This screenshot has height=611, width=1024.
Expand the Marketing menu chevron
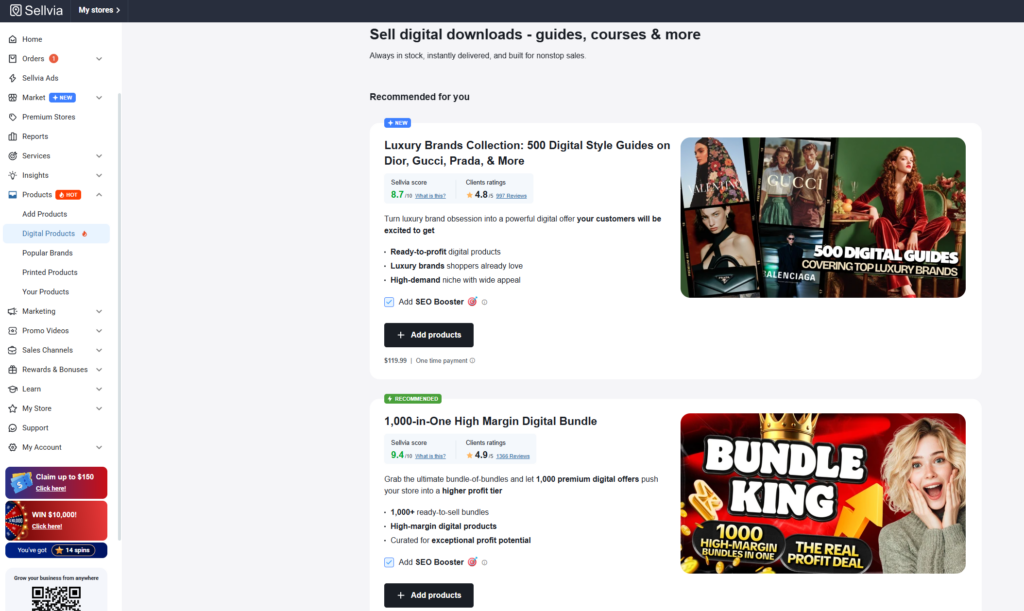pyautogui.click(x=99, y=311)
